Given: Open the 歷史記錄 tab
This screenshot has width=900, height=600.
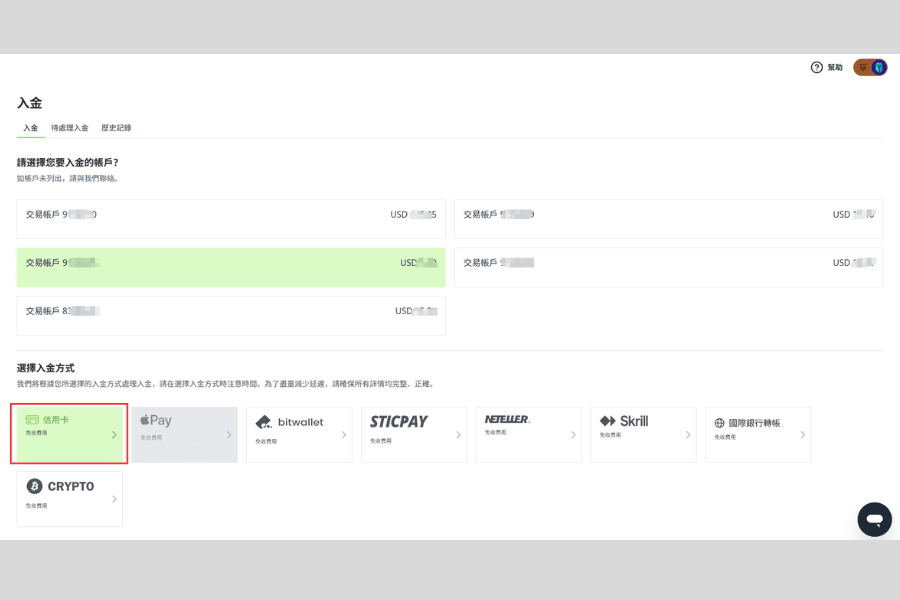Looking at the screenshot, I should point(116,128).
